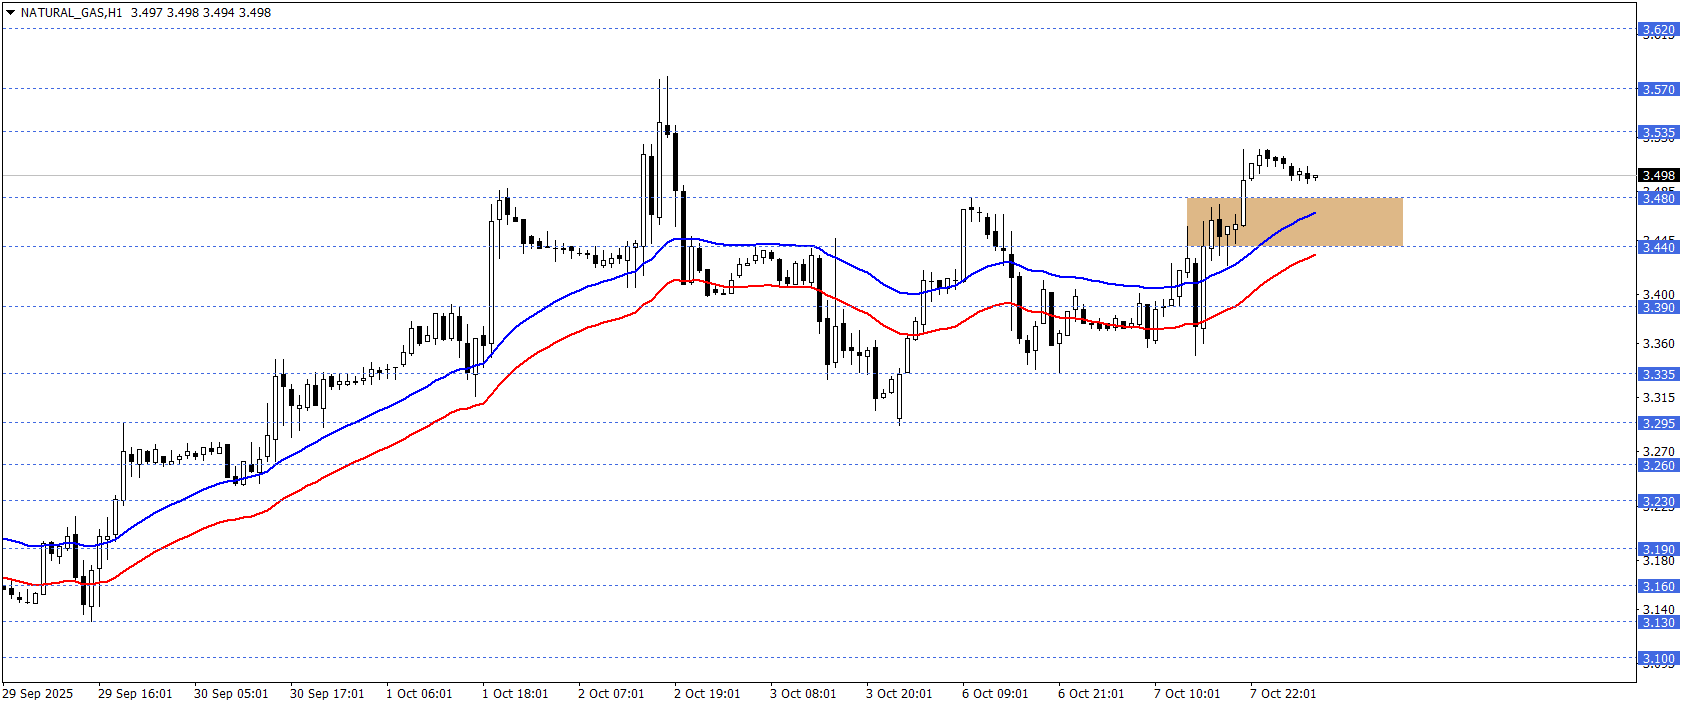Click the 3.295 level price label
This screenshot has height=706, width=1686.
tap(1659, 424)
